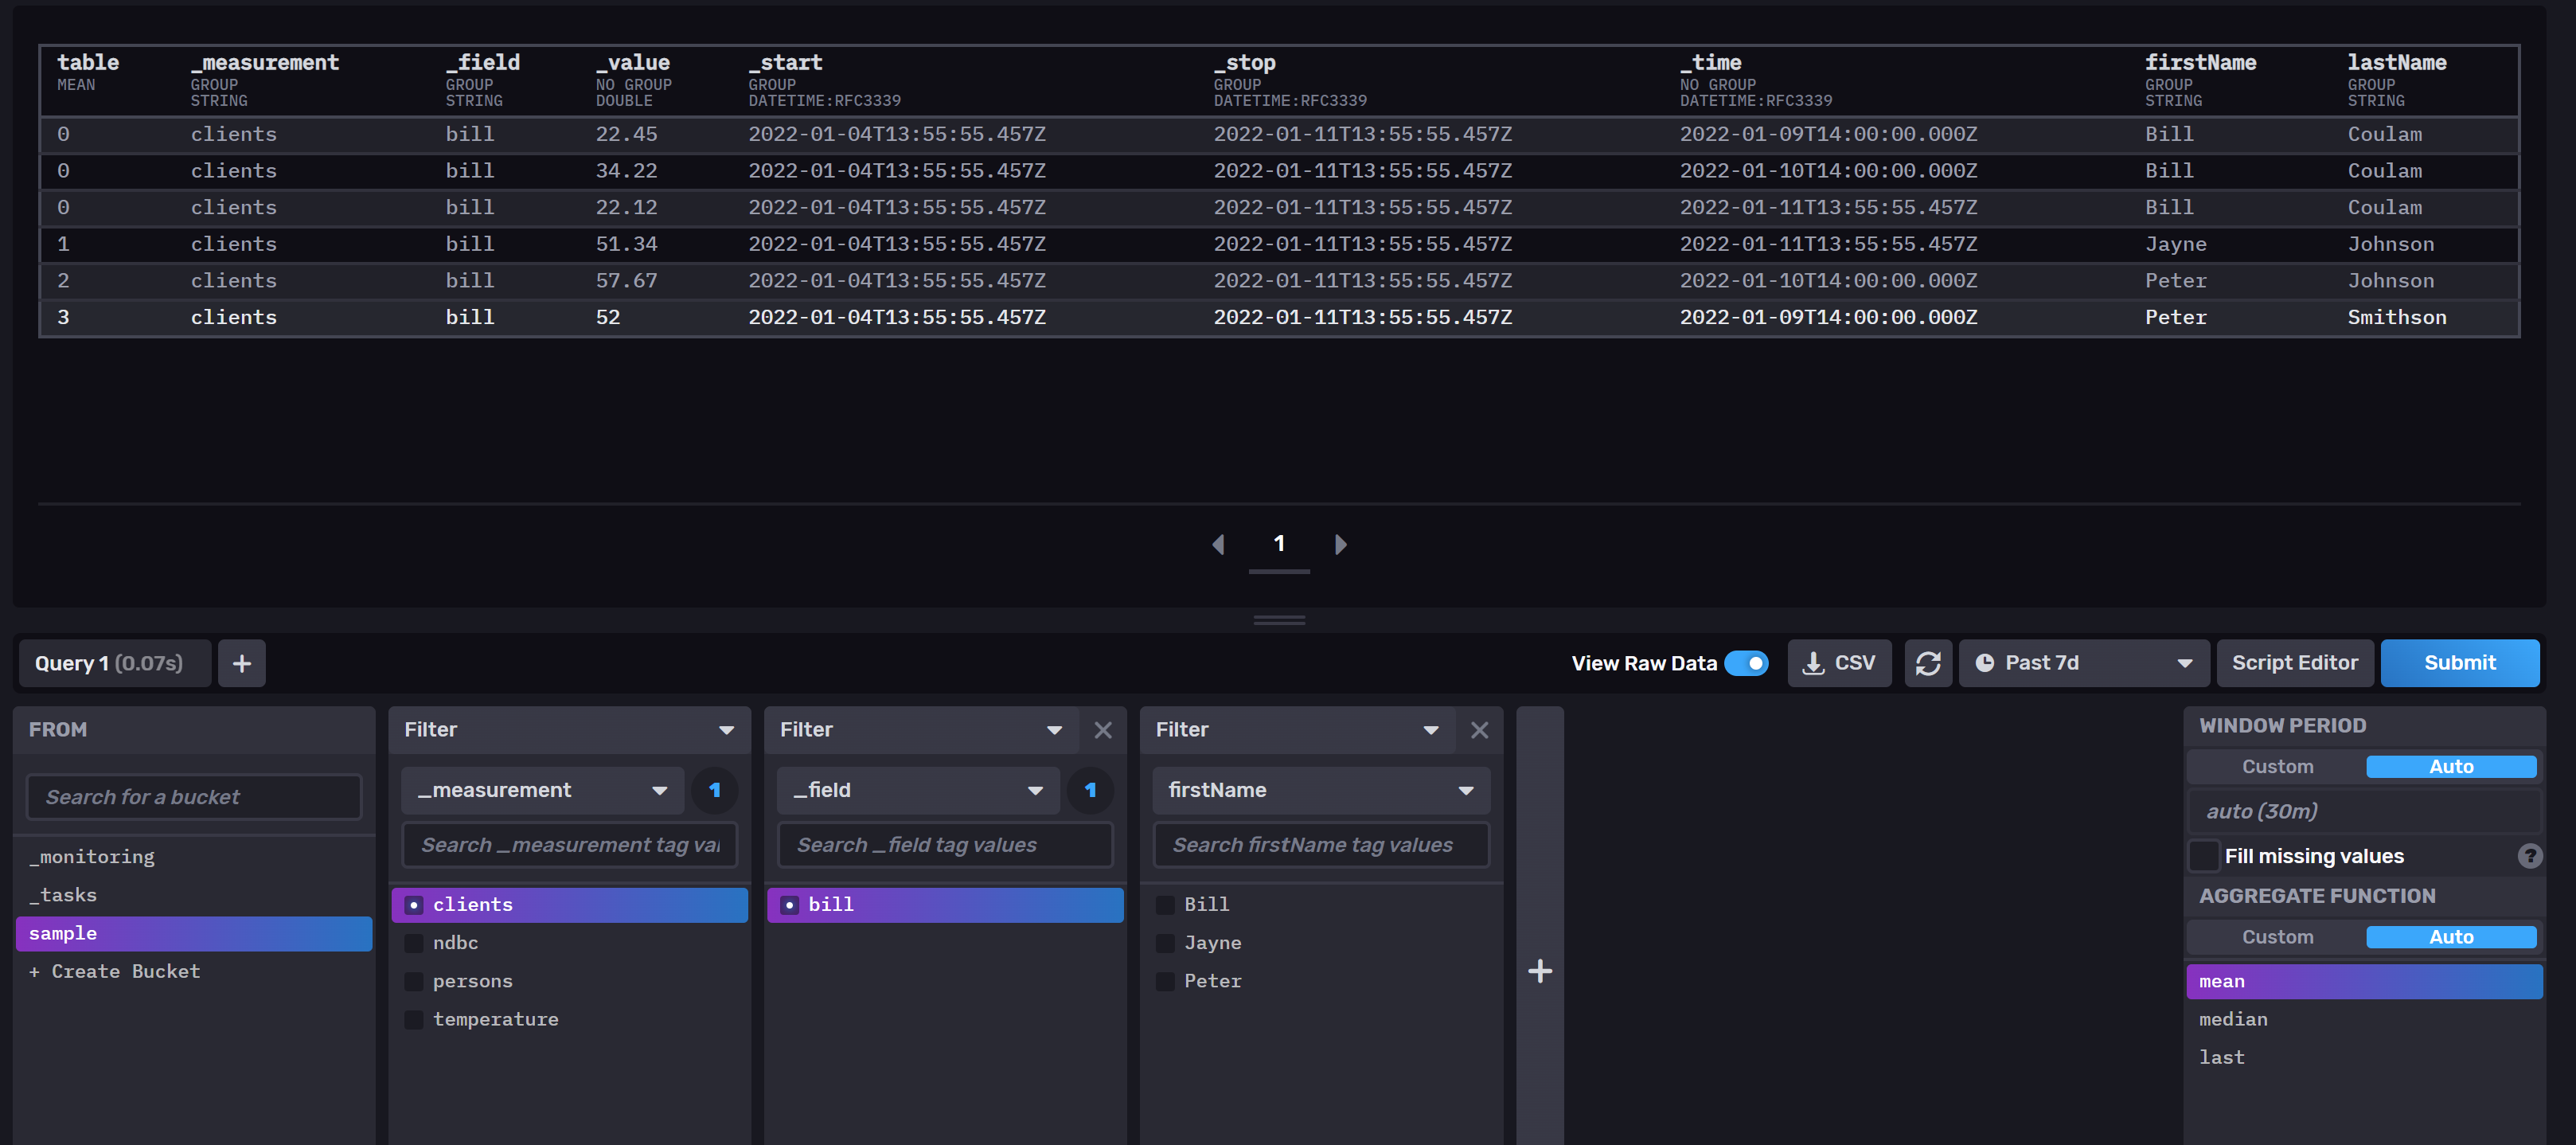Remove the firstName filter card

coord(1479,730)
